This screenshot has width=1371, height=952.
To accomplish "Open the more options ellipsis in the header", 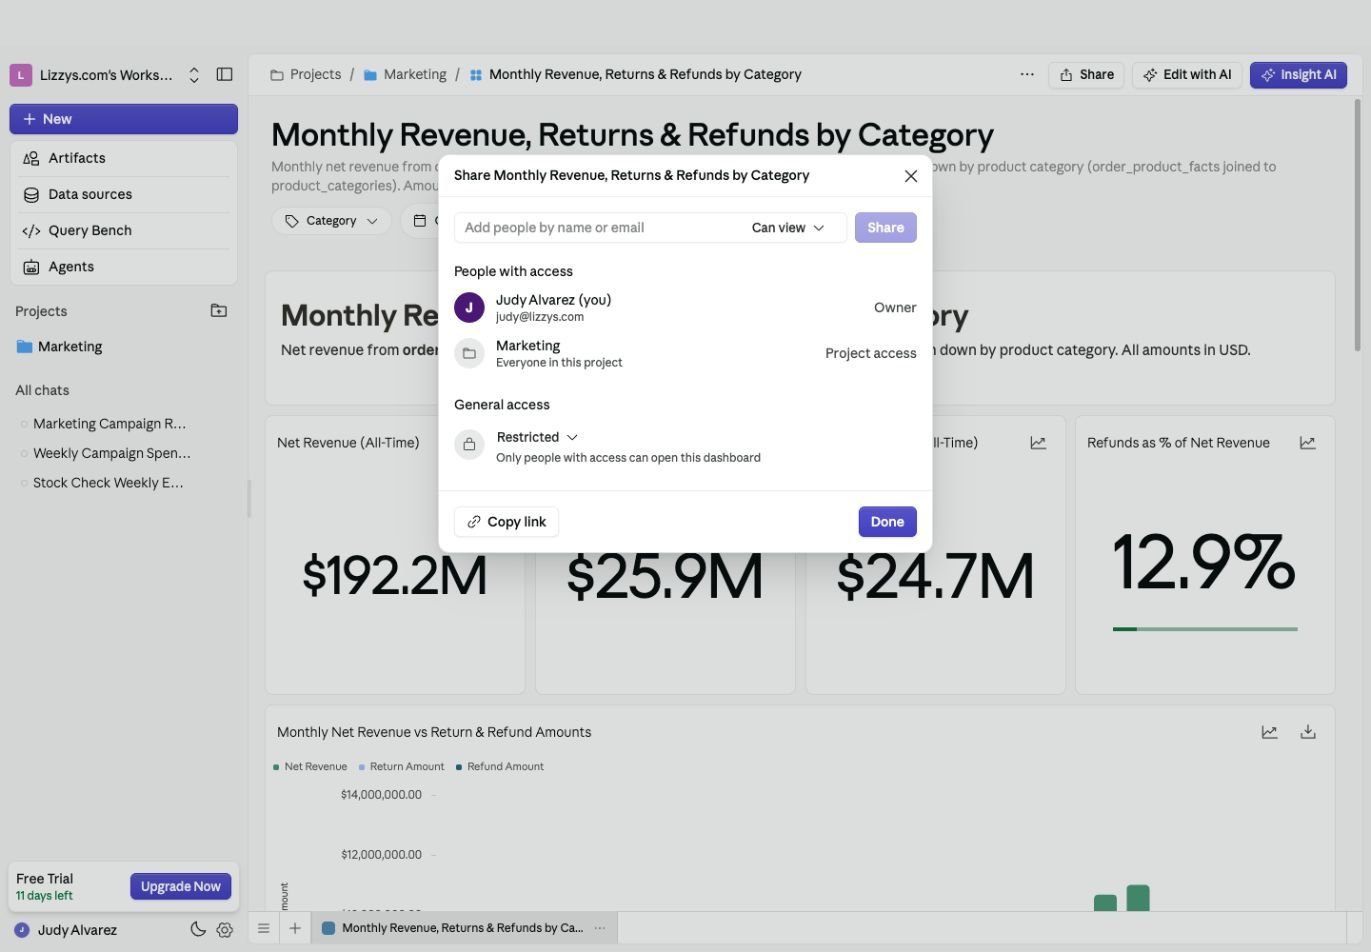I will tap(1027, 74).
